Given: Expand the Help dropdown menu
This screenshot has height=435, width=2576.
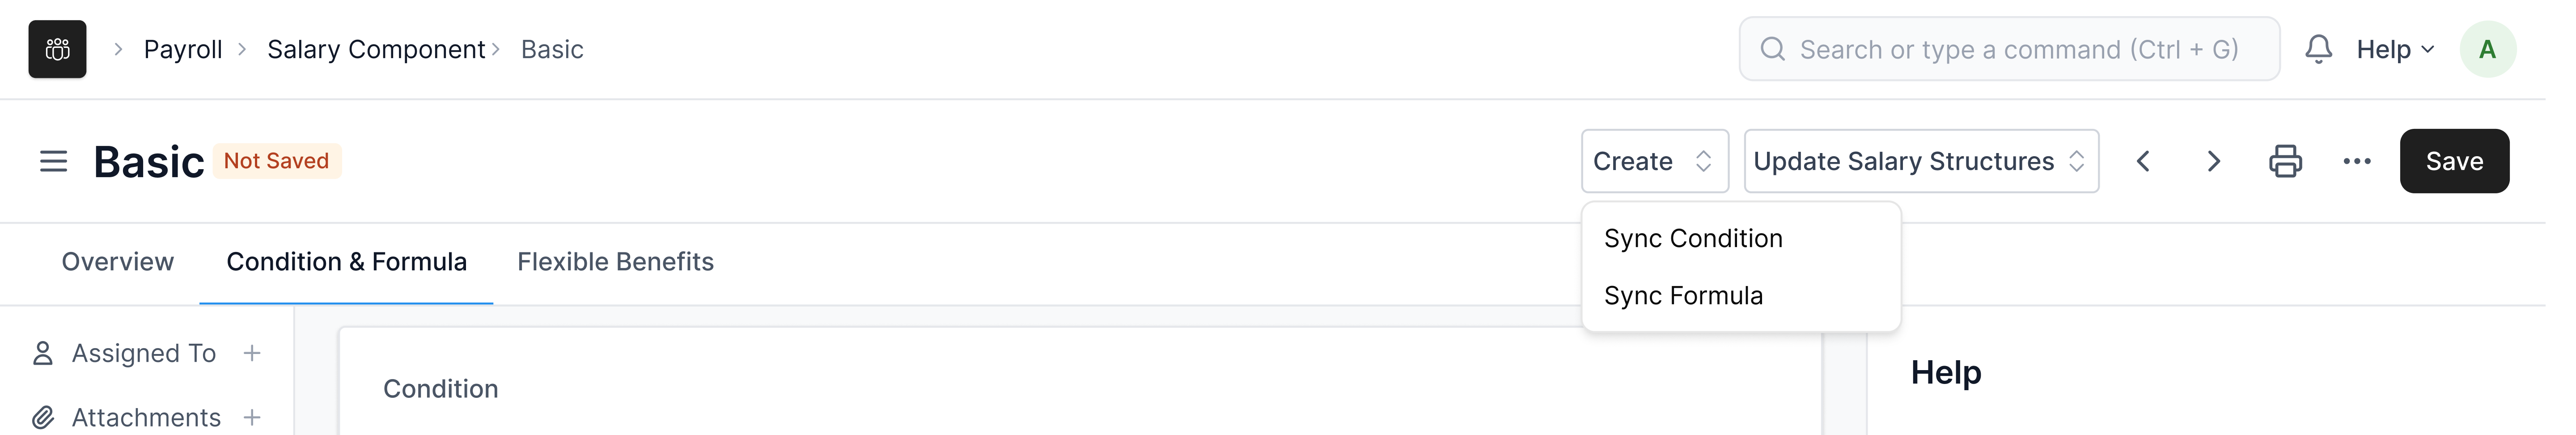Looking at the screenshot, I should coord(2395,49).
